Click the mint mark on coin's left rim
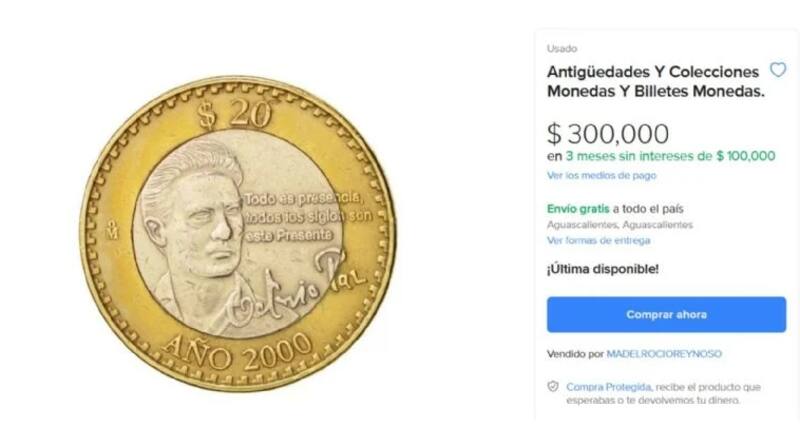This screenshot has width=800, height=447. pyautogui.click(x=112, y=230)
